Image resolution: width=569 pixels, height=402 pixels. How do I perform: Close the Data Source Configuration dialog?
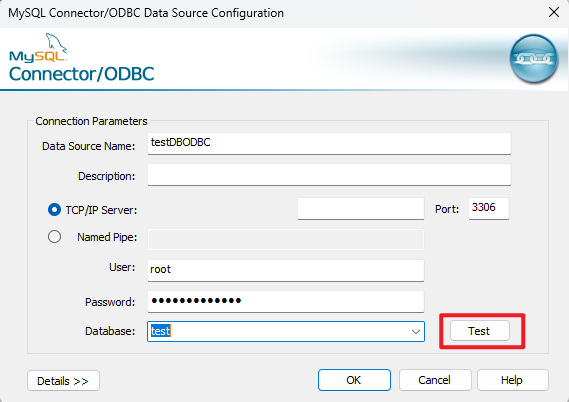pyautogui.click(x=554, y=12)
